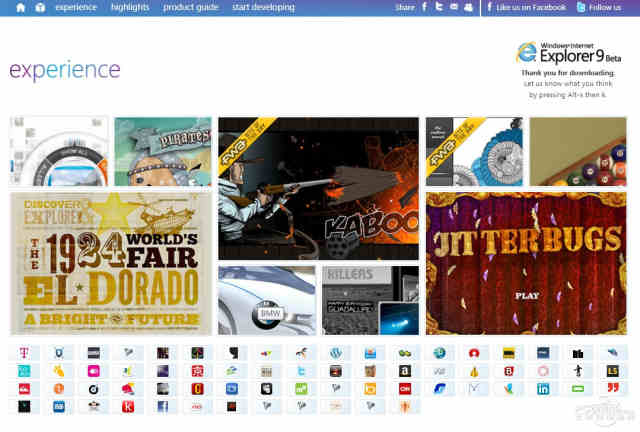Click the download box icon beside home
This screenshot has height=432, width=640.
tap(40, 7)
